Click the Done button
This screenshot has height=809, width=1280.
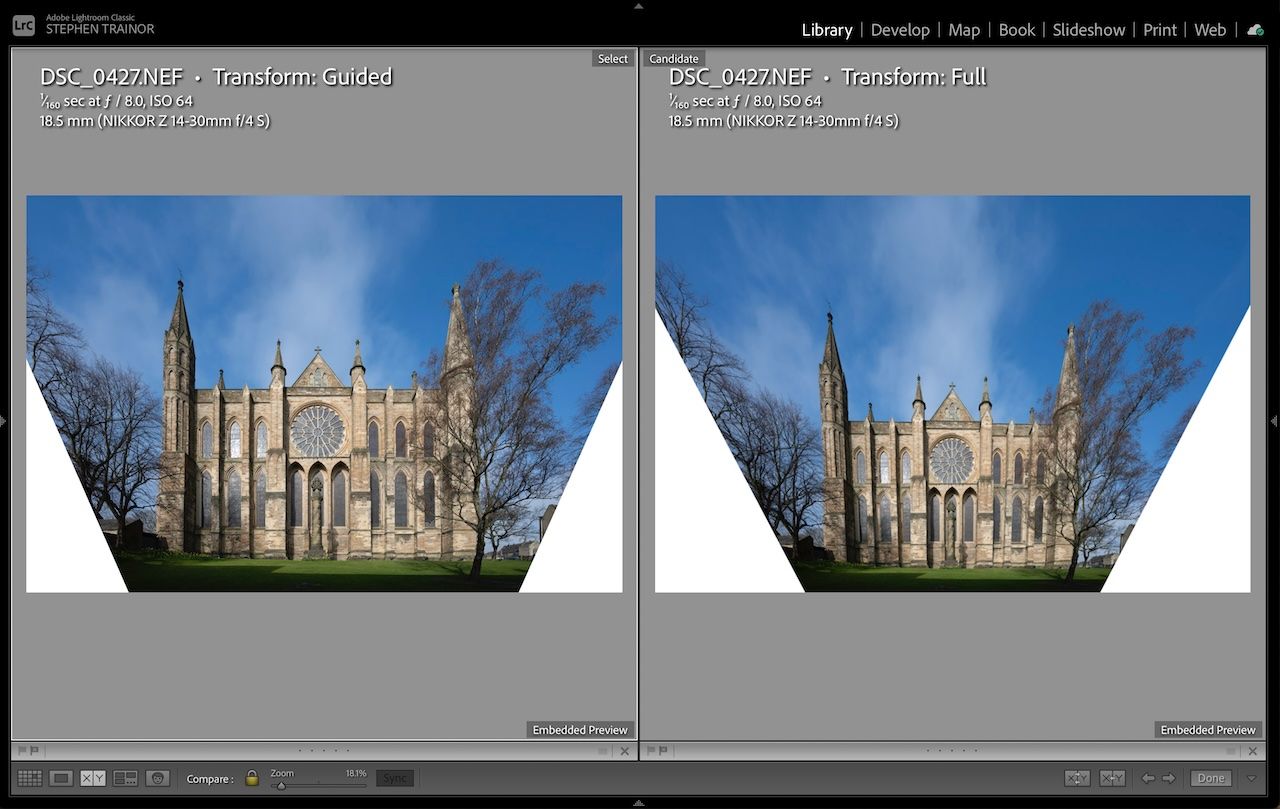pos(1209,777)
